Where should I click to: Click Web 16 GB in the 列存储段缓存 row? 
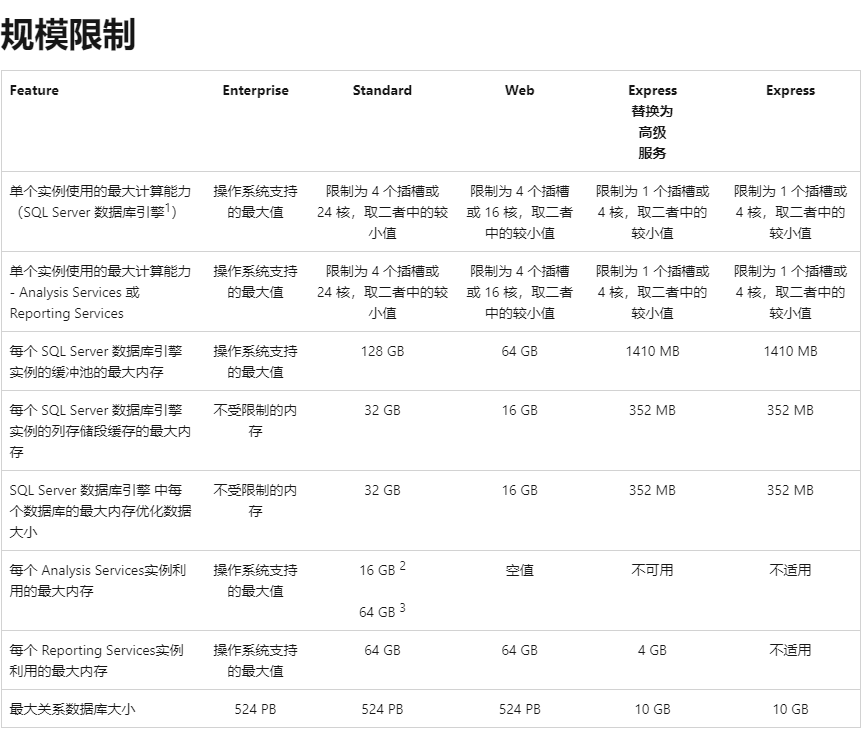[520, 411]
